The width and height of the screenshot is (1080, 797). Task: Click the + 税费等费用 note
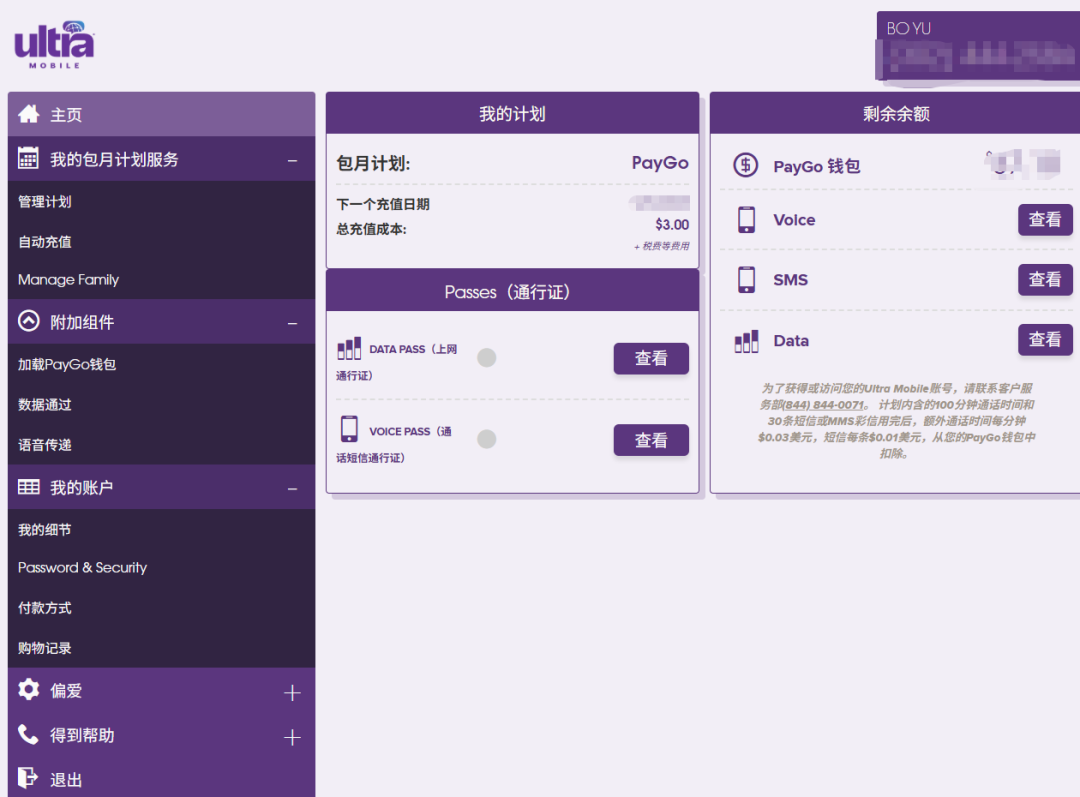tap(661, 246)
